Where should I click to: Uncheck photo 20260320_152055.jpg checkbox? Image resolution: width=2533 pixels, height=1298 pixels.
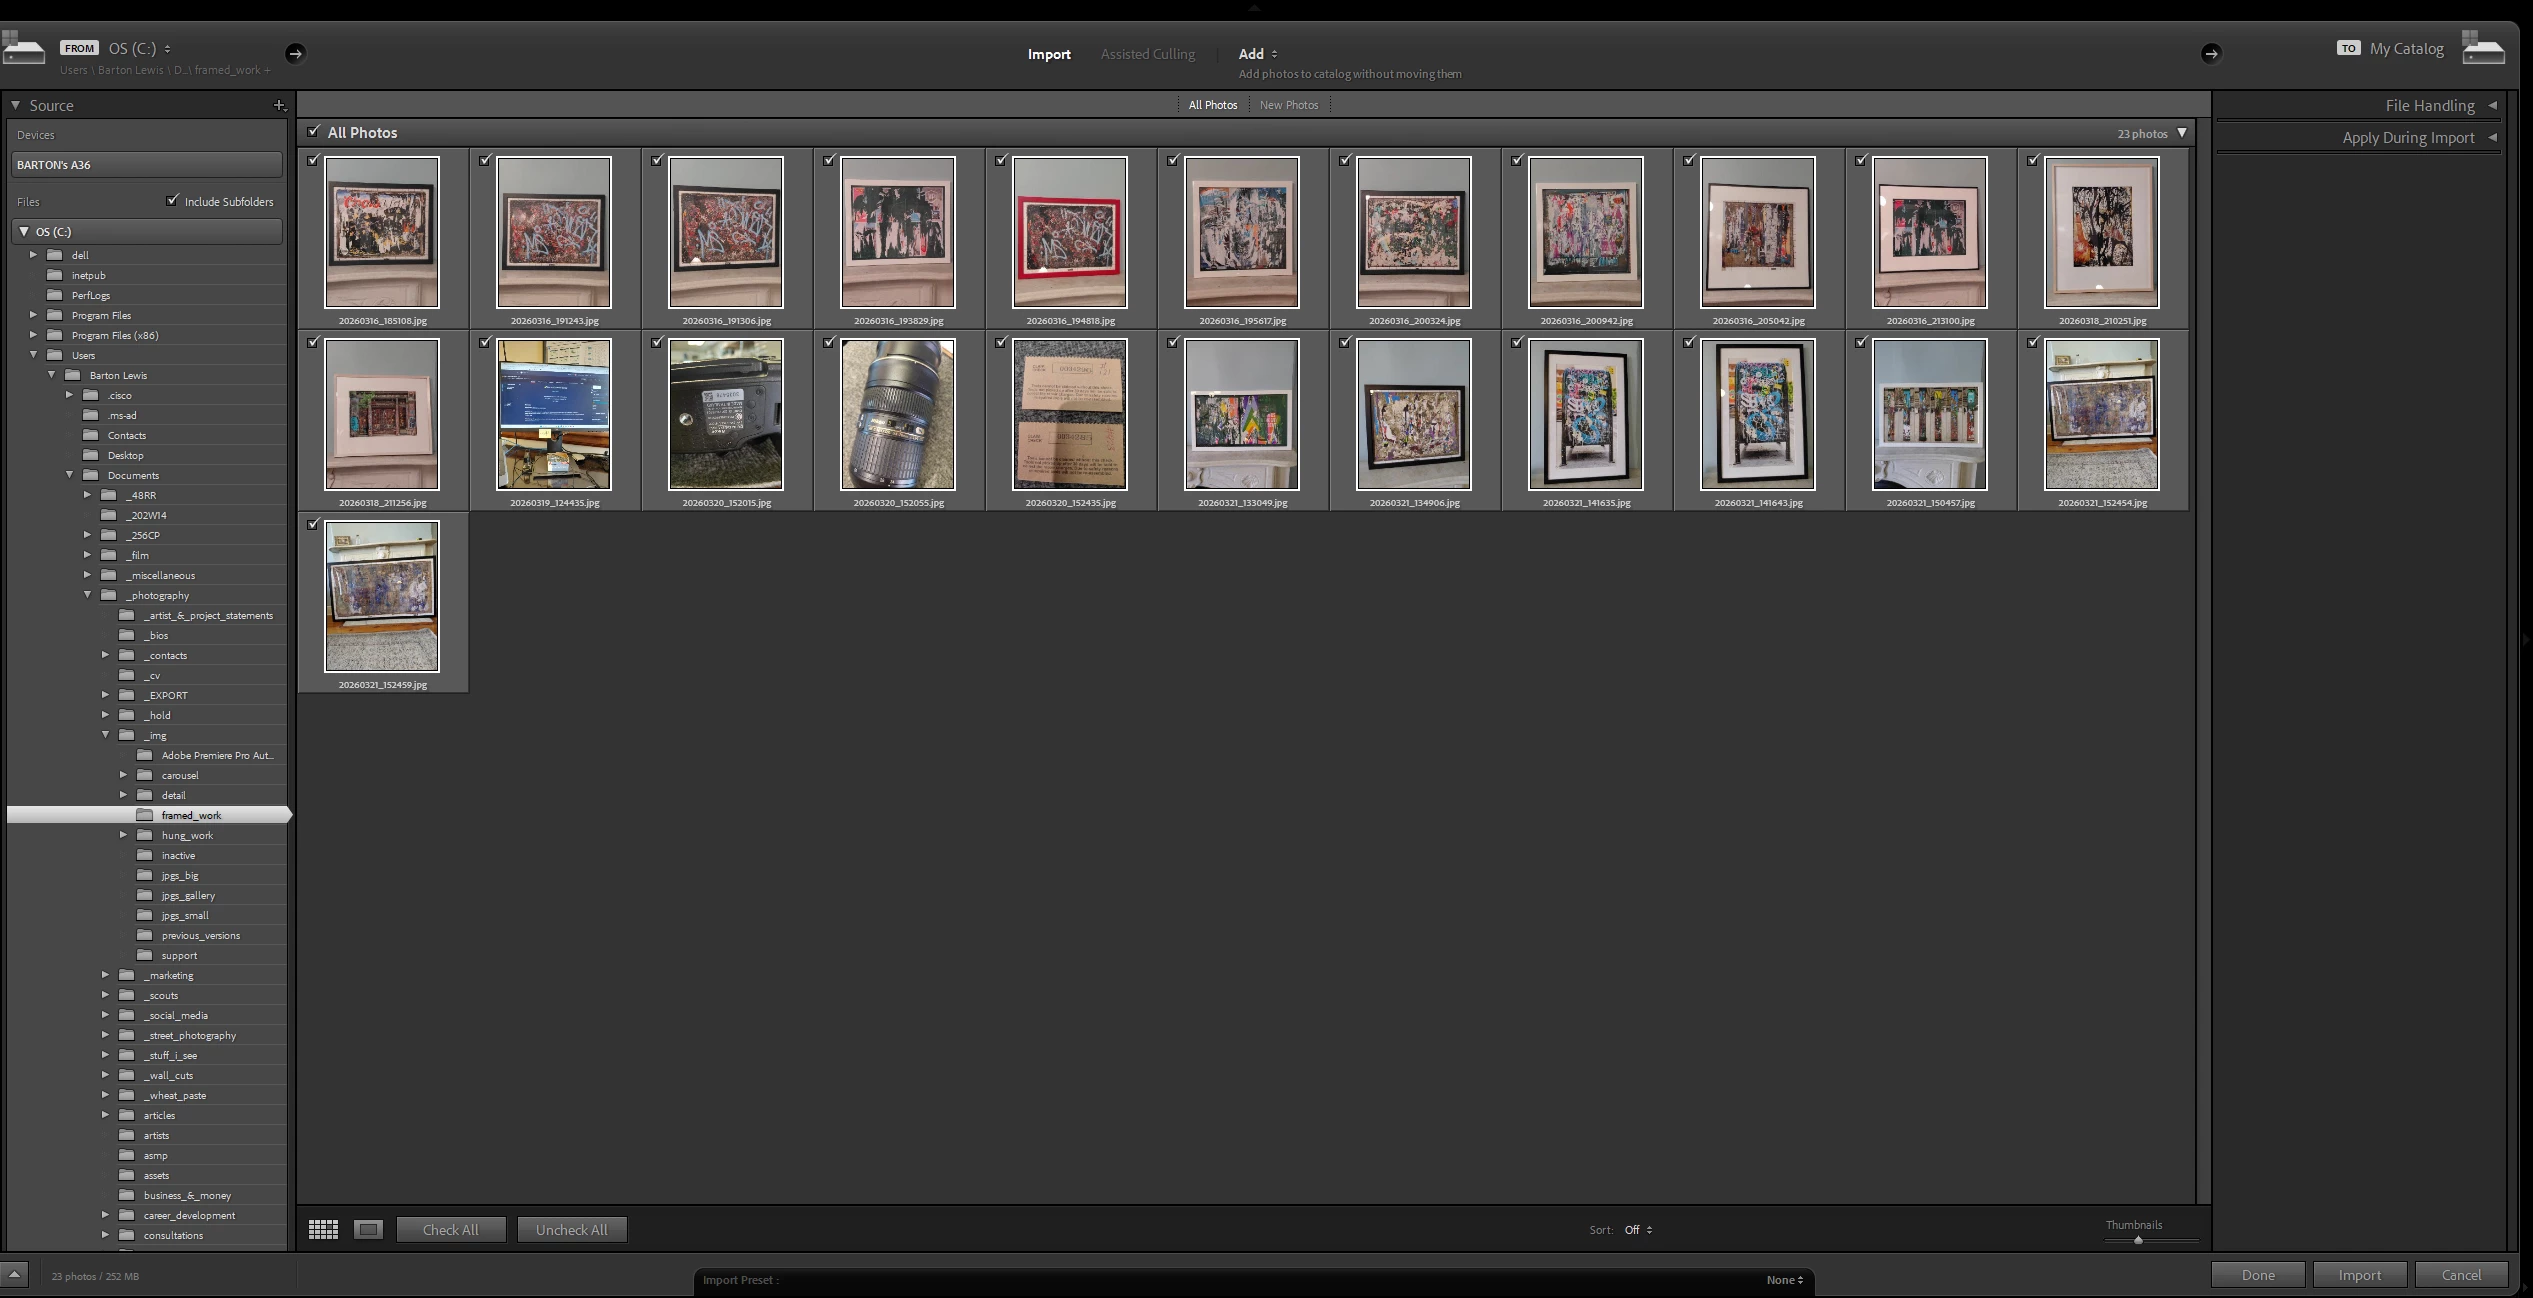[829, 342]
